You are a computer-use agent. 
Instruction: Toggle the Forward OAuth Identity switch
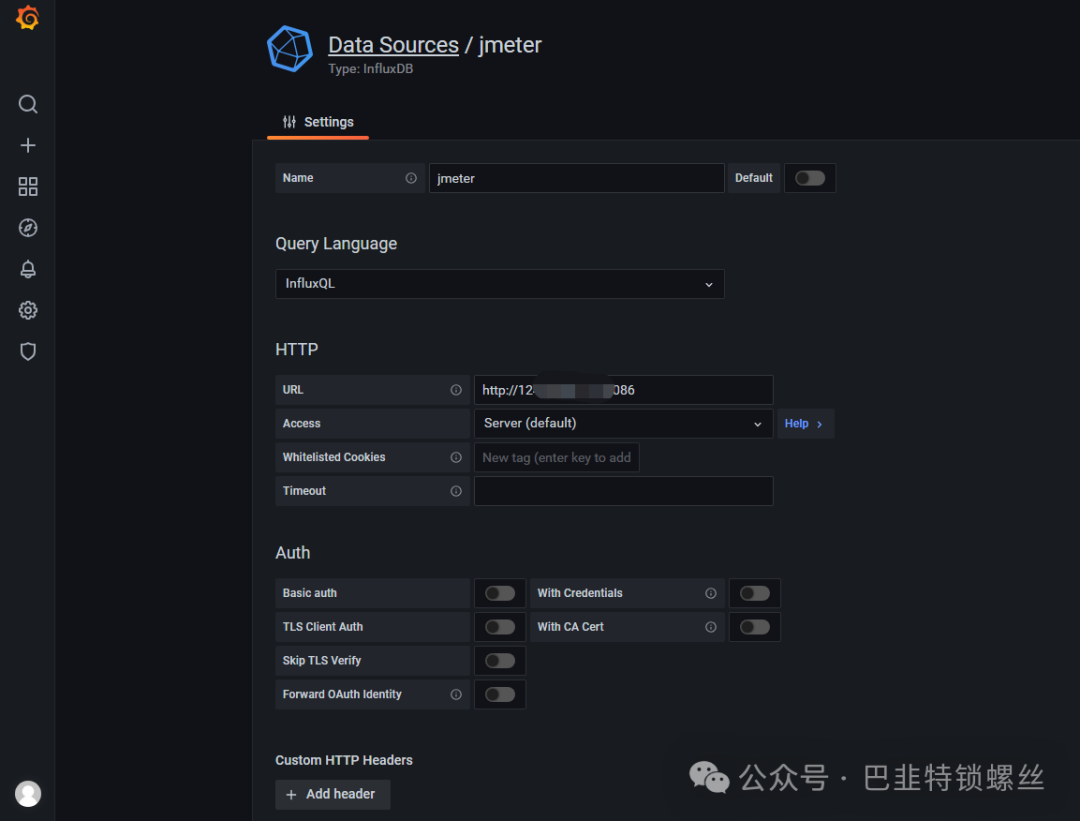click(500, 694)
